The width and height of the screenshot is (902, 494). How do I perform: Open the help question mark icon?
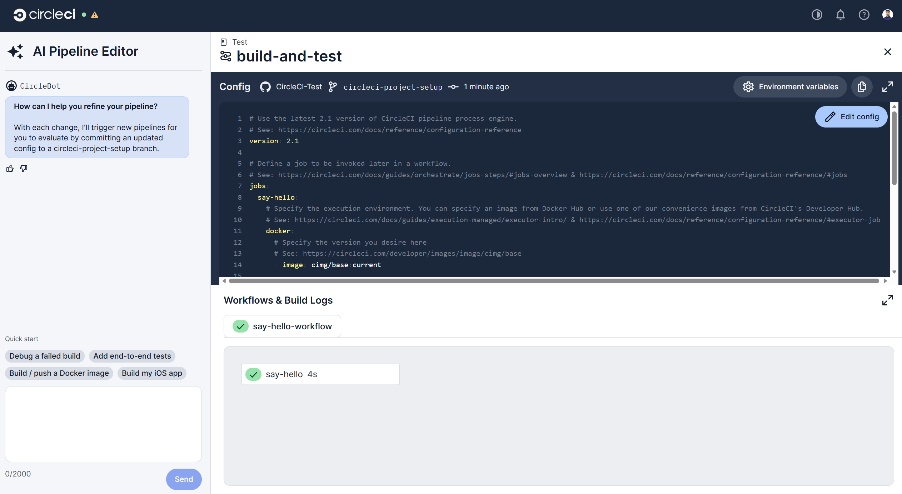click(x=864, y=15)
